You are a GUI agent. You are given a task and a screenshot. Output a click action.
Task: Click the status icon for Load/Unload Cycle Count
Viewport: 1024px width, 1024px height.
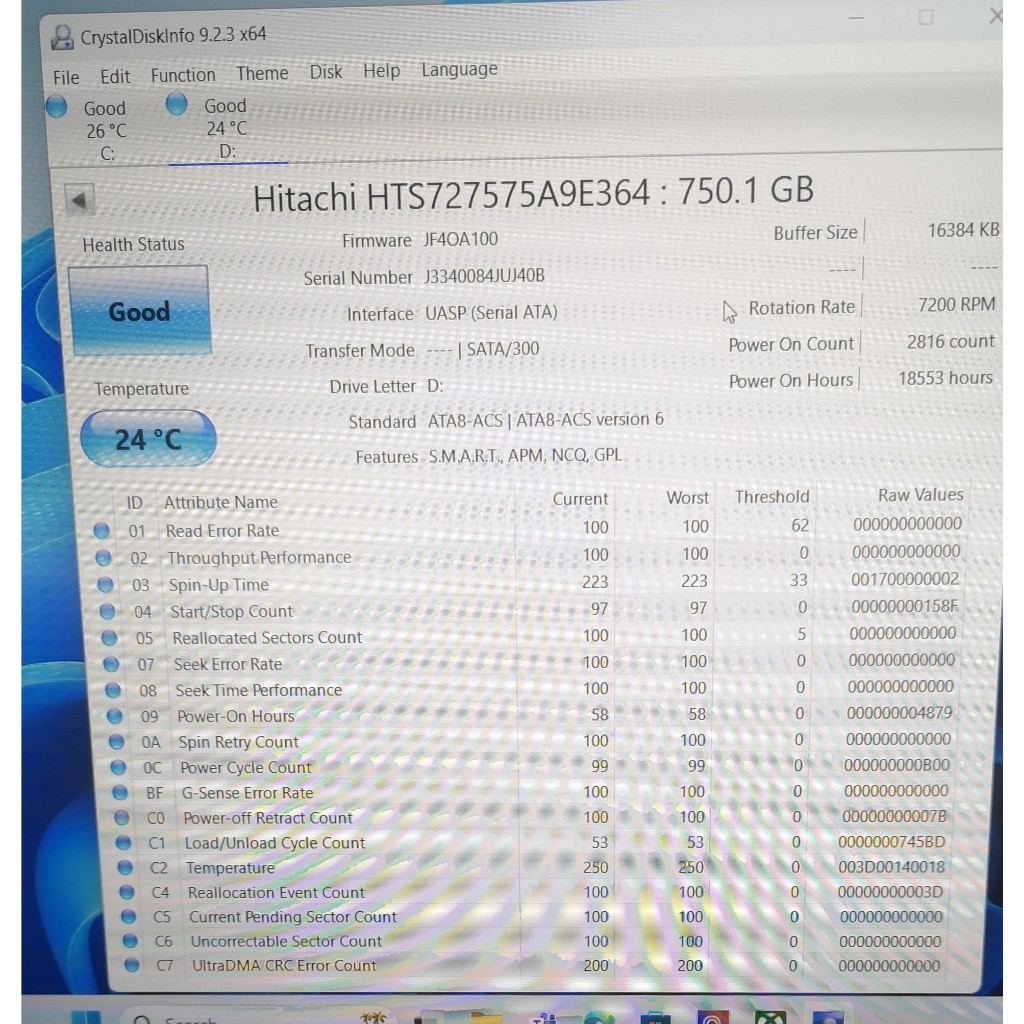tap(123, 843)
